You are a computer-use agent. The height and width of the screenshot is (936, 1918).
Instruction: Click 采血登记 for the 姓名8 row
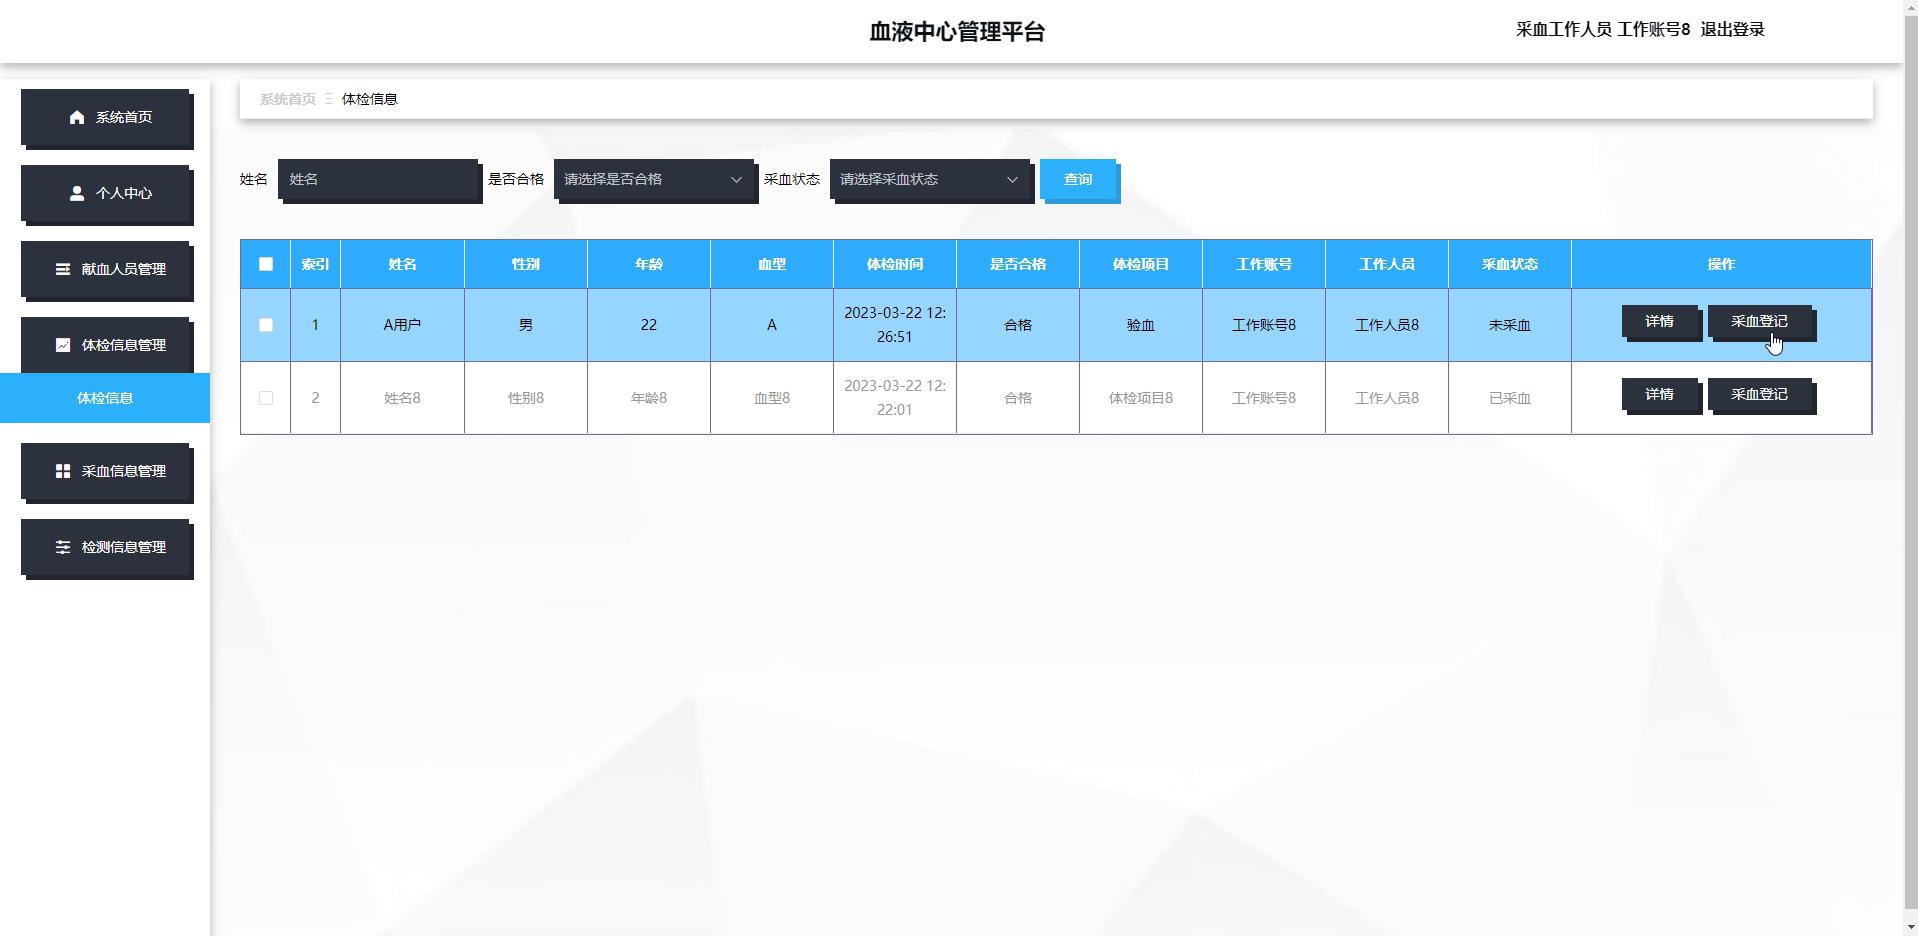pos(1760,395)
